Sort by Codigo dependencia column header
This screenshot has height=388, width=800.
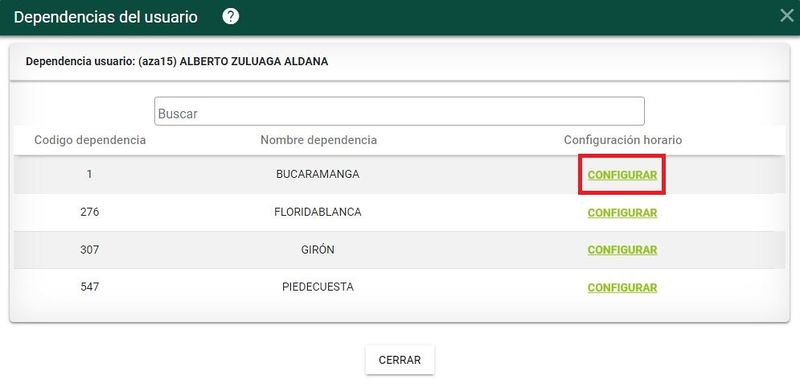point(90,140)
